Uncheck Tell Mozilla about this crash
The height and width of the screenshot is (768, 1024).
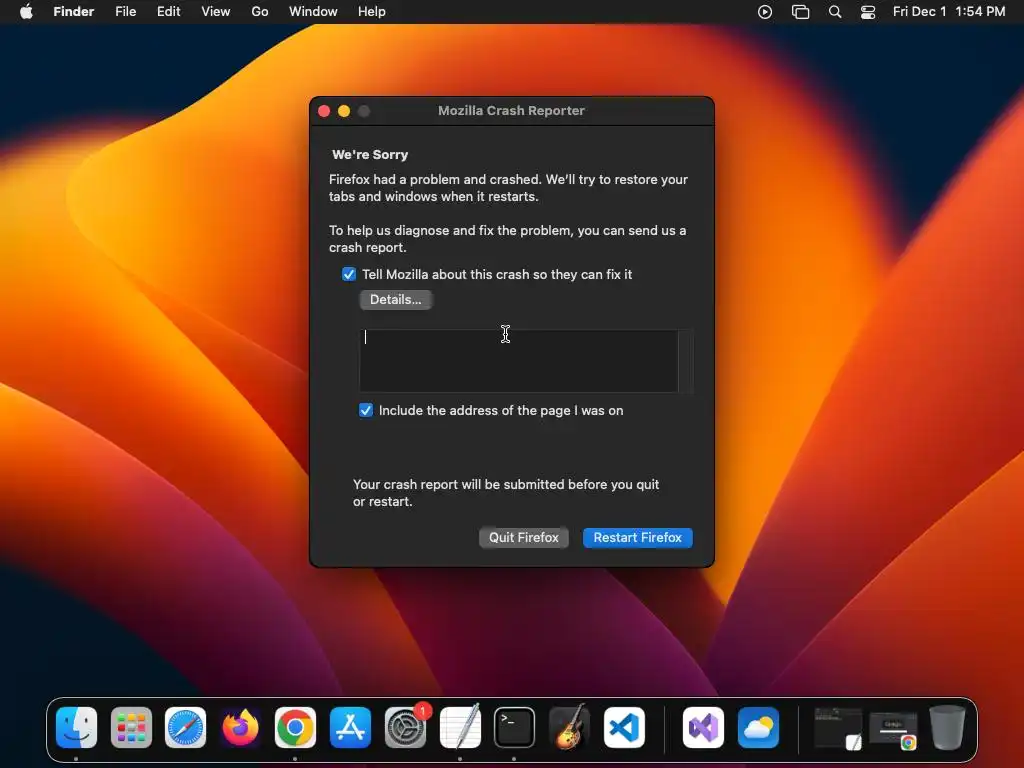point(349,274)
